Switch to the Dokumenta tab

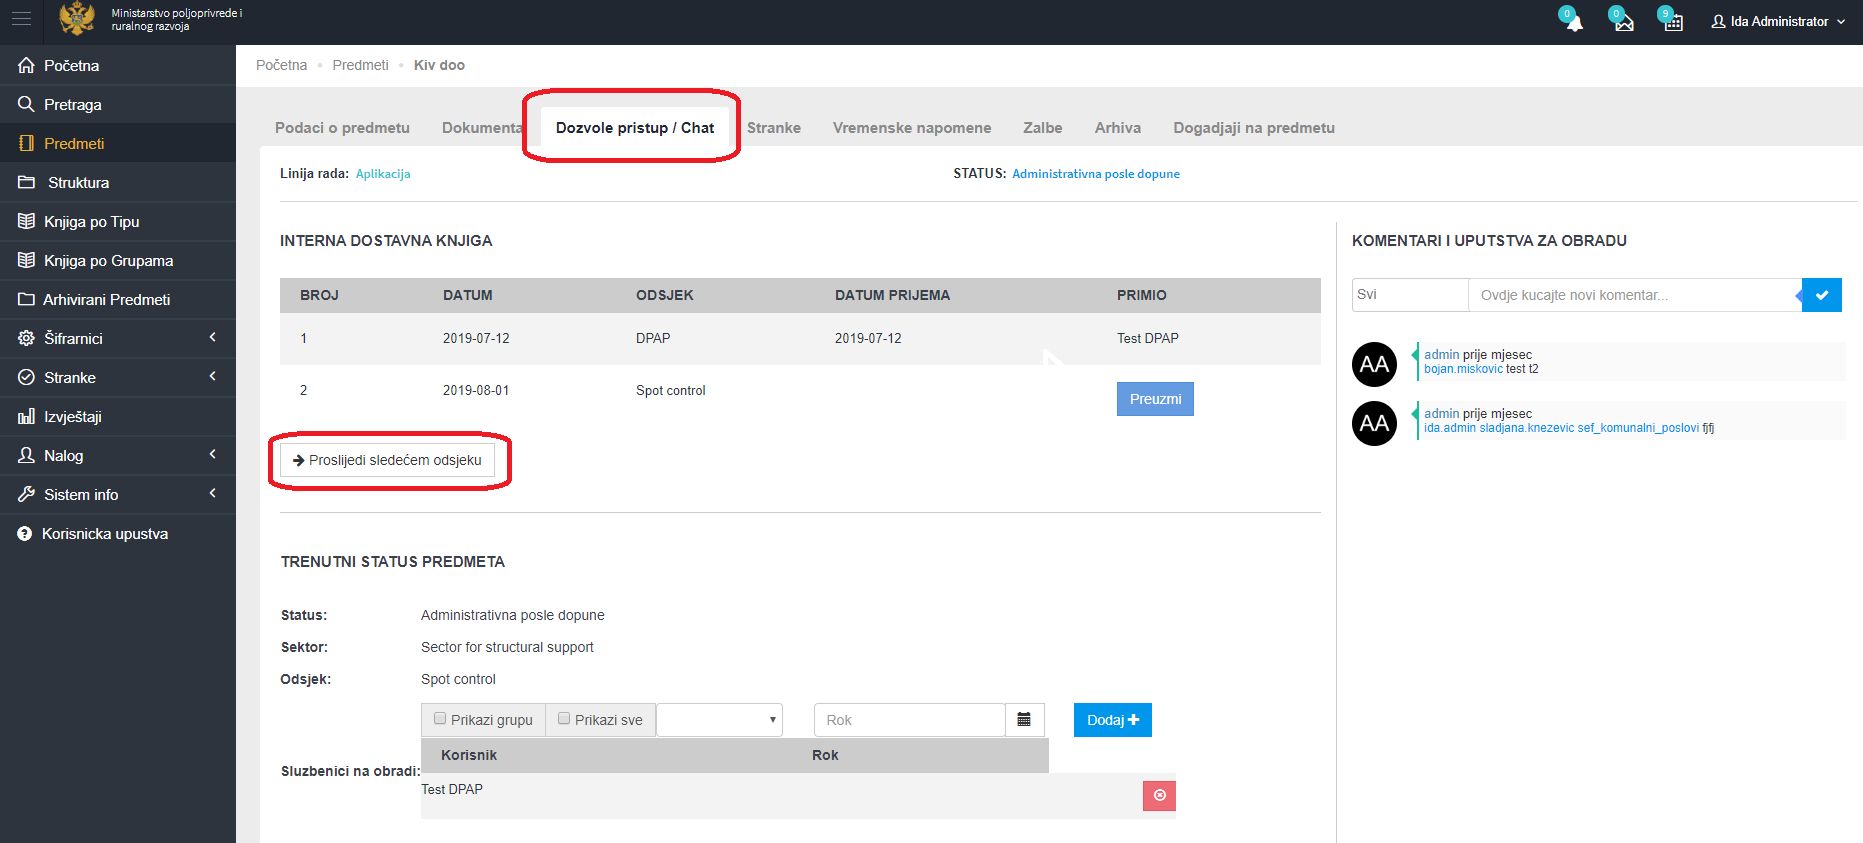point(481,128)
